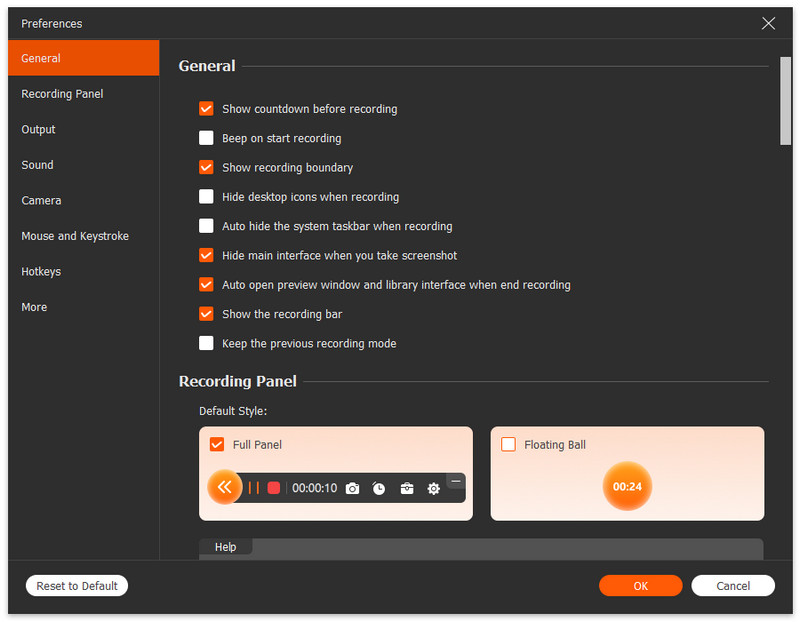This screenshot has height=622, width=800.
Task: Click the Recording Panel section heading
Action: 238,381
